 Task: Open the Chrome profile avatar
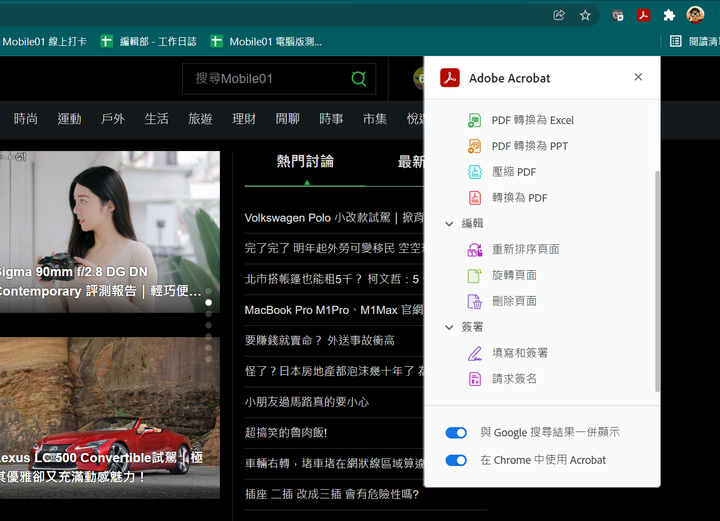tap(695, 15)
